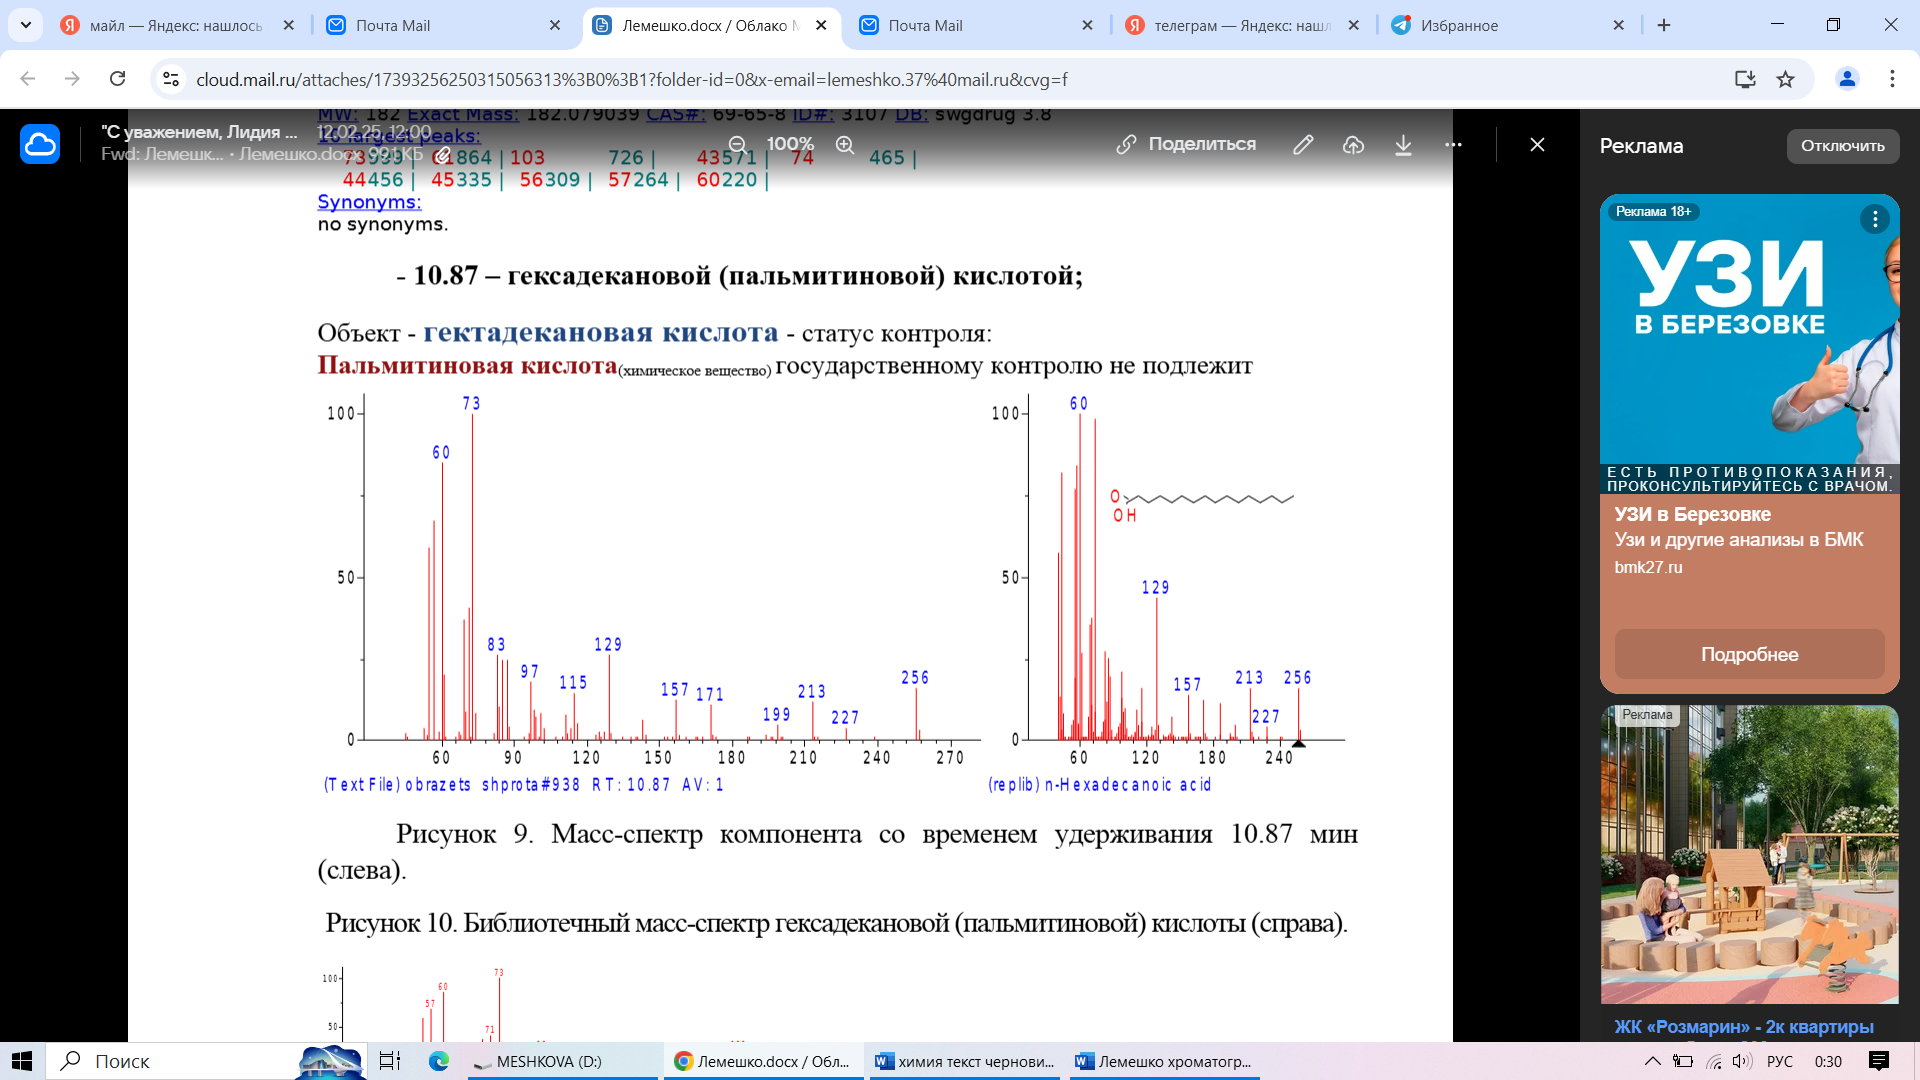
Task: Click the battery tray icon
Action: coord(1683,1061)
